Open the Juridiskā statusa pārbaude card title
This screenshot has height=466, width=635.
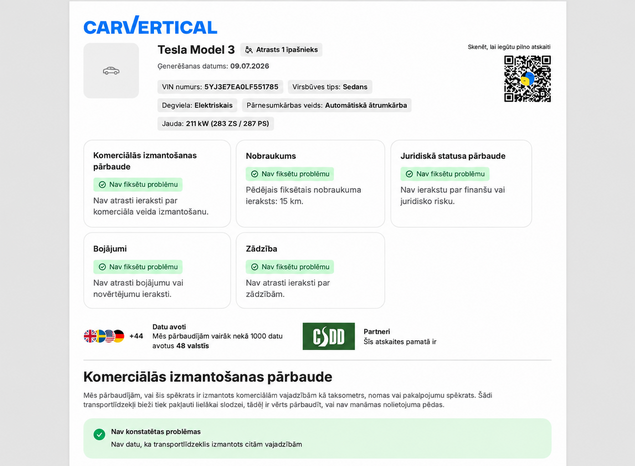(x=453, y=156)
